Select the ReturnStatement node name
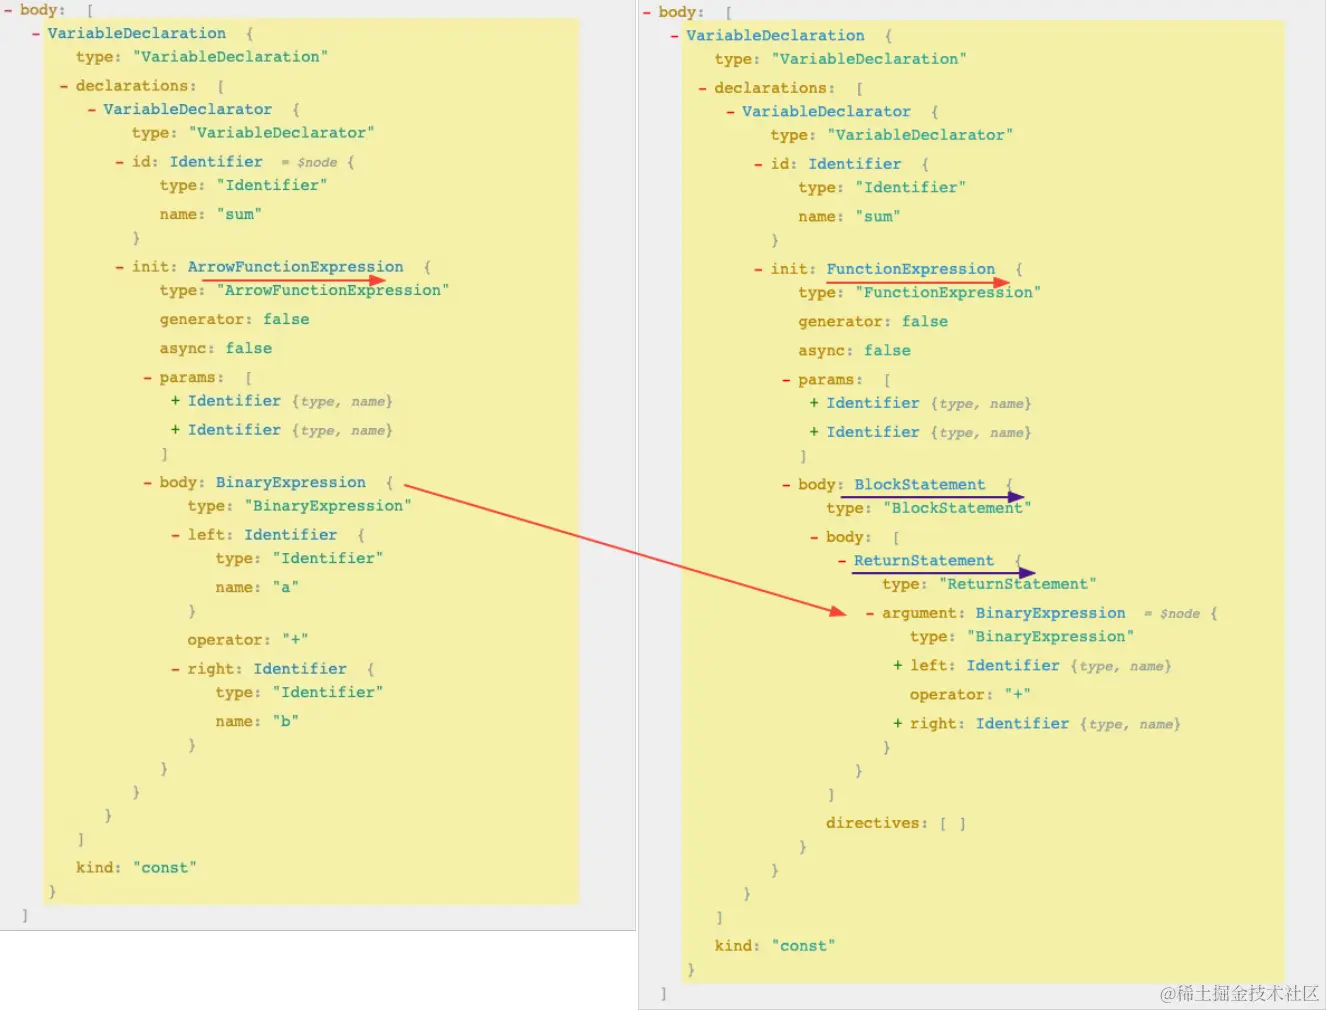Screen dimensions: 1326x1010 click(924, 561)
